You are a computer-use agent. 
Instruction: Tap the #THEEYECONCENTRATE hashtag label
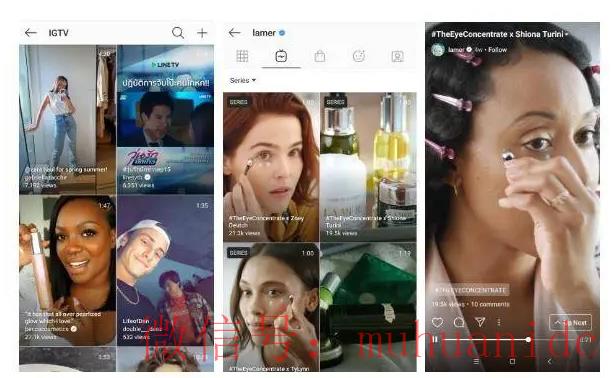click(x=470, y=290)
